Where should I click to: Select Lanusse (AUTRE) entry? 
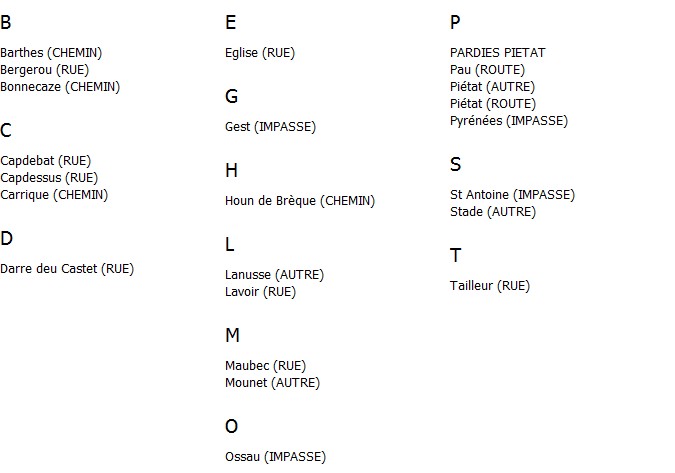(274, 275)
